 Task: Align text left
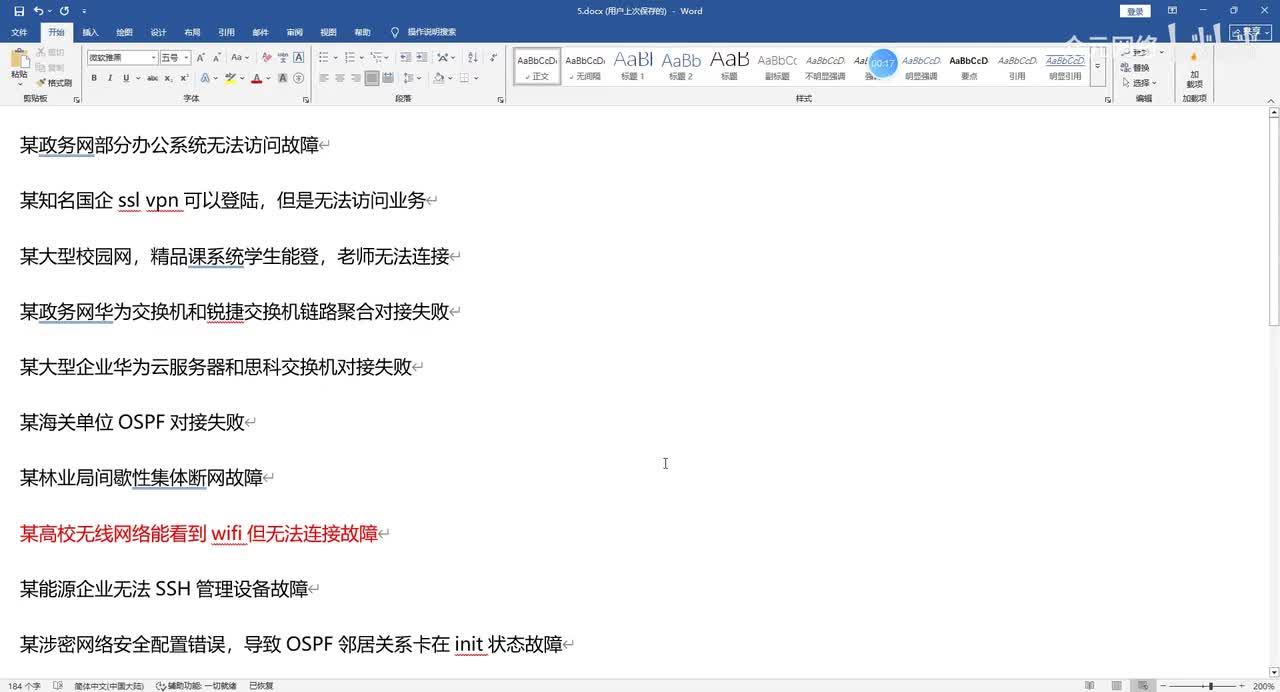[324, 78]
